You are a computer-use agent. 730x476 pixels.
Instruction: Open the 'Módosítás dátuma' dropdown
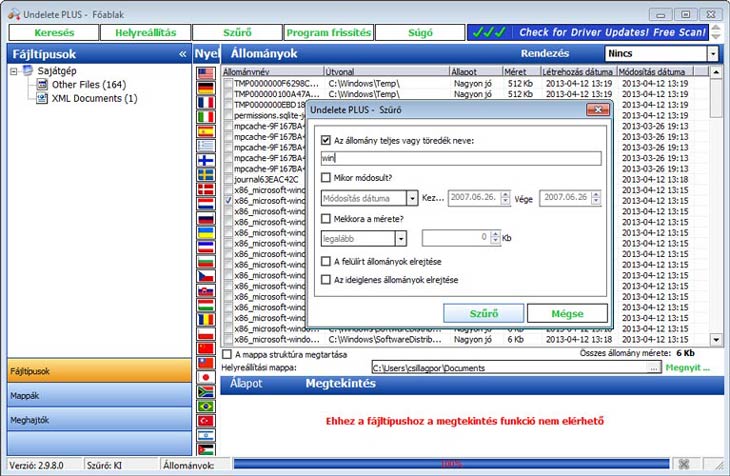(x=412, y=198)
